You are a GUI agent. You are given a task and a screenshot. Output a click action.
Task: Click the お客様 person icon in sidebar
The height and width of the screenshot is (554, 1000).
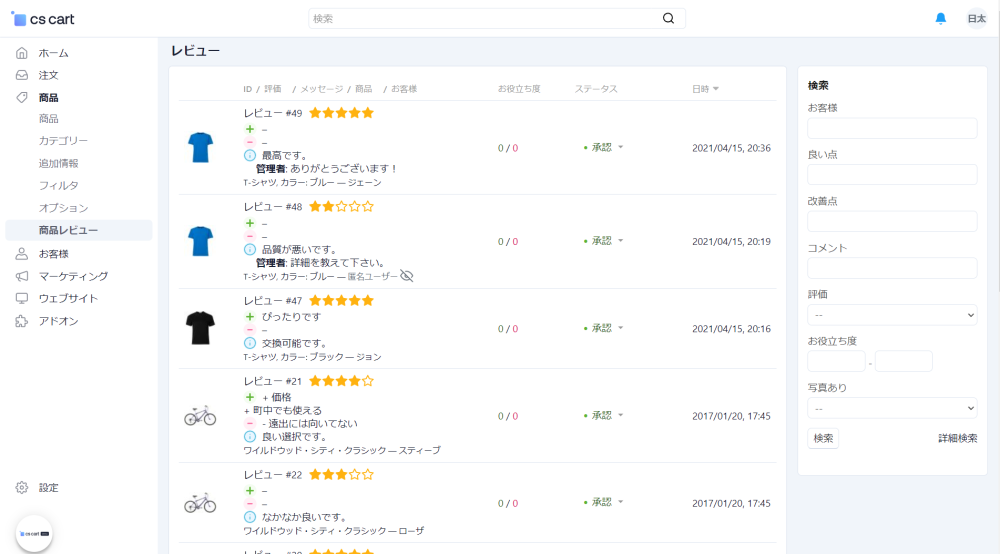pyautogui.click(x=22, y=254)
